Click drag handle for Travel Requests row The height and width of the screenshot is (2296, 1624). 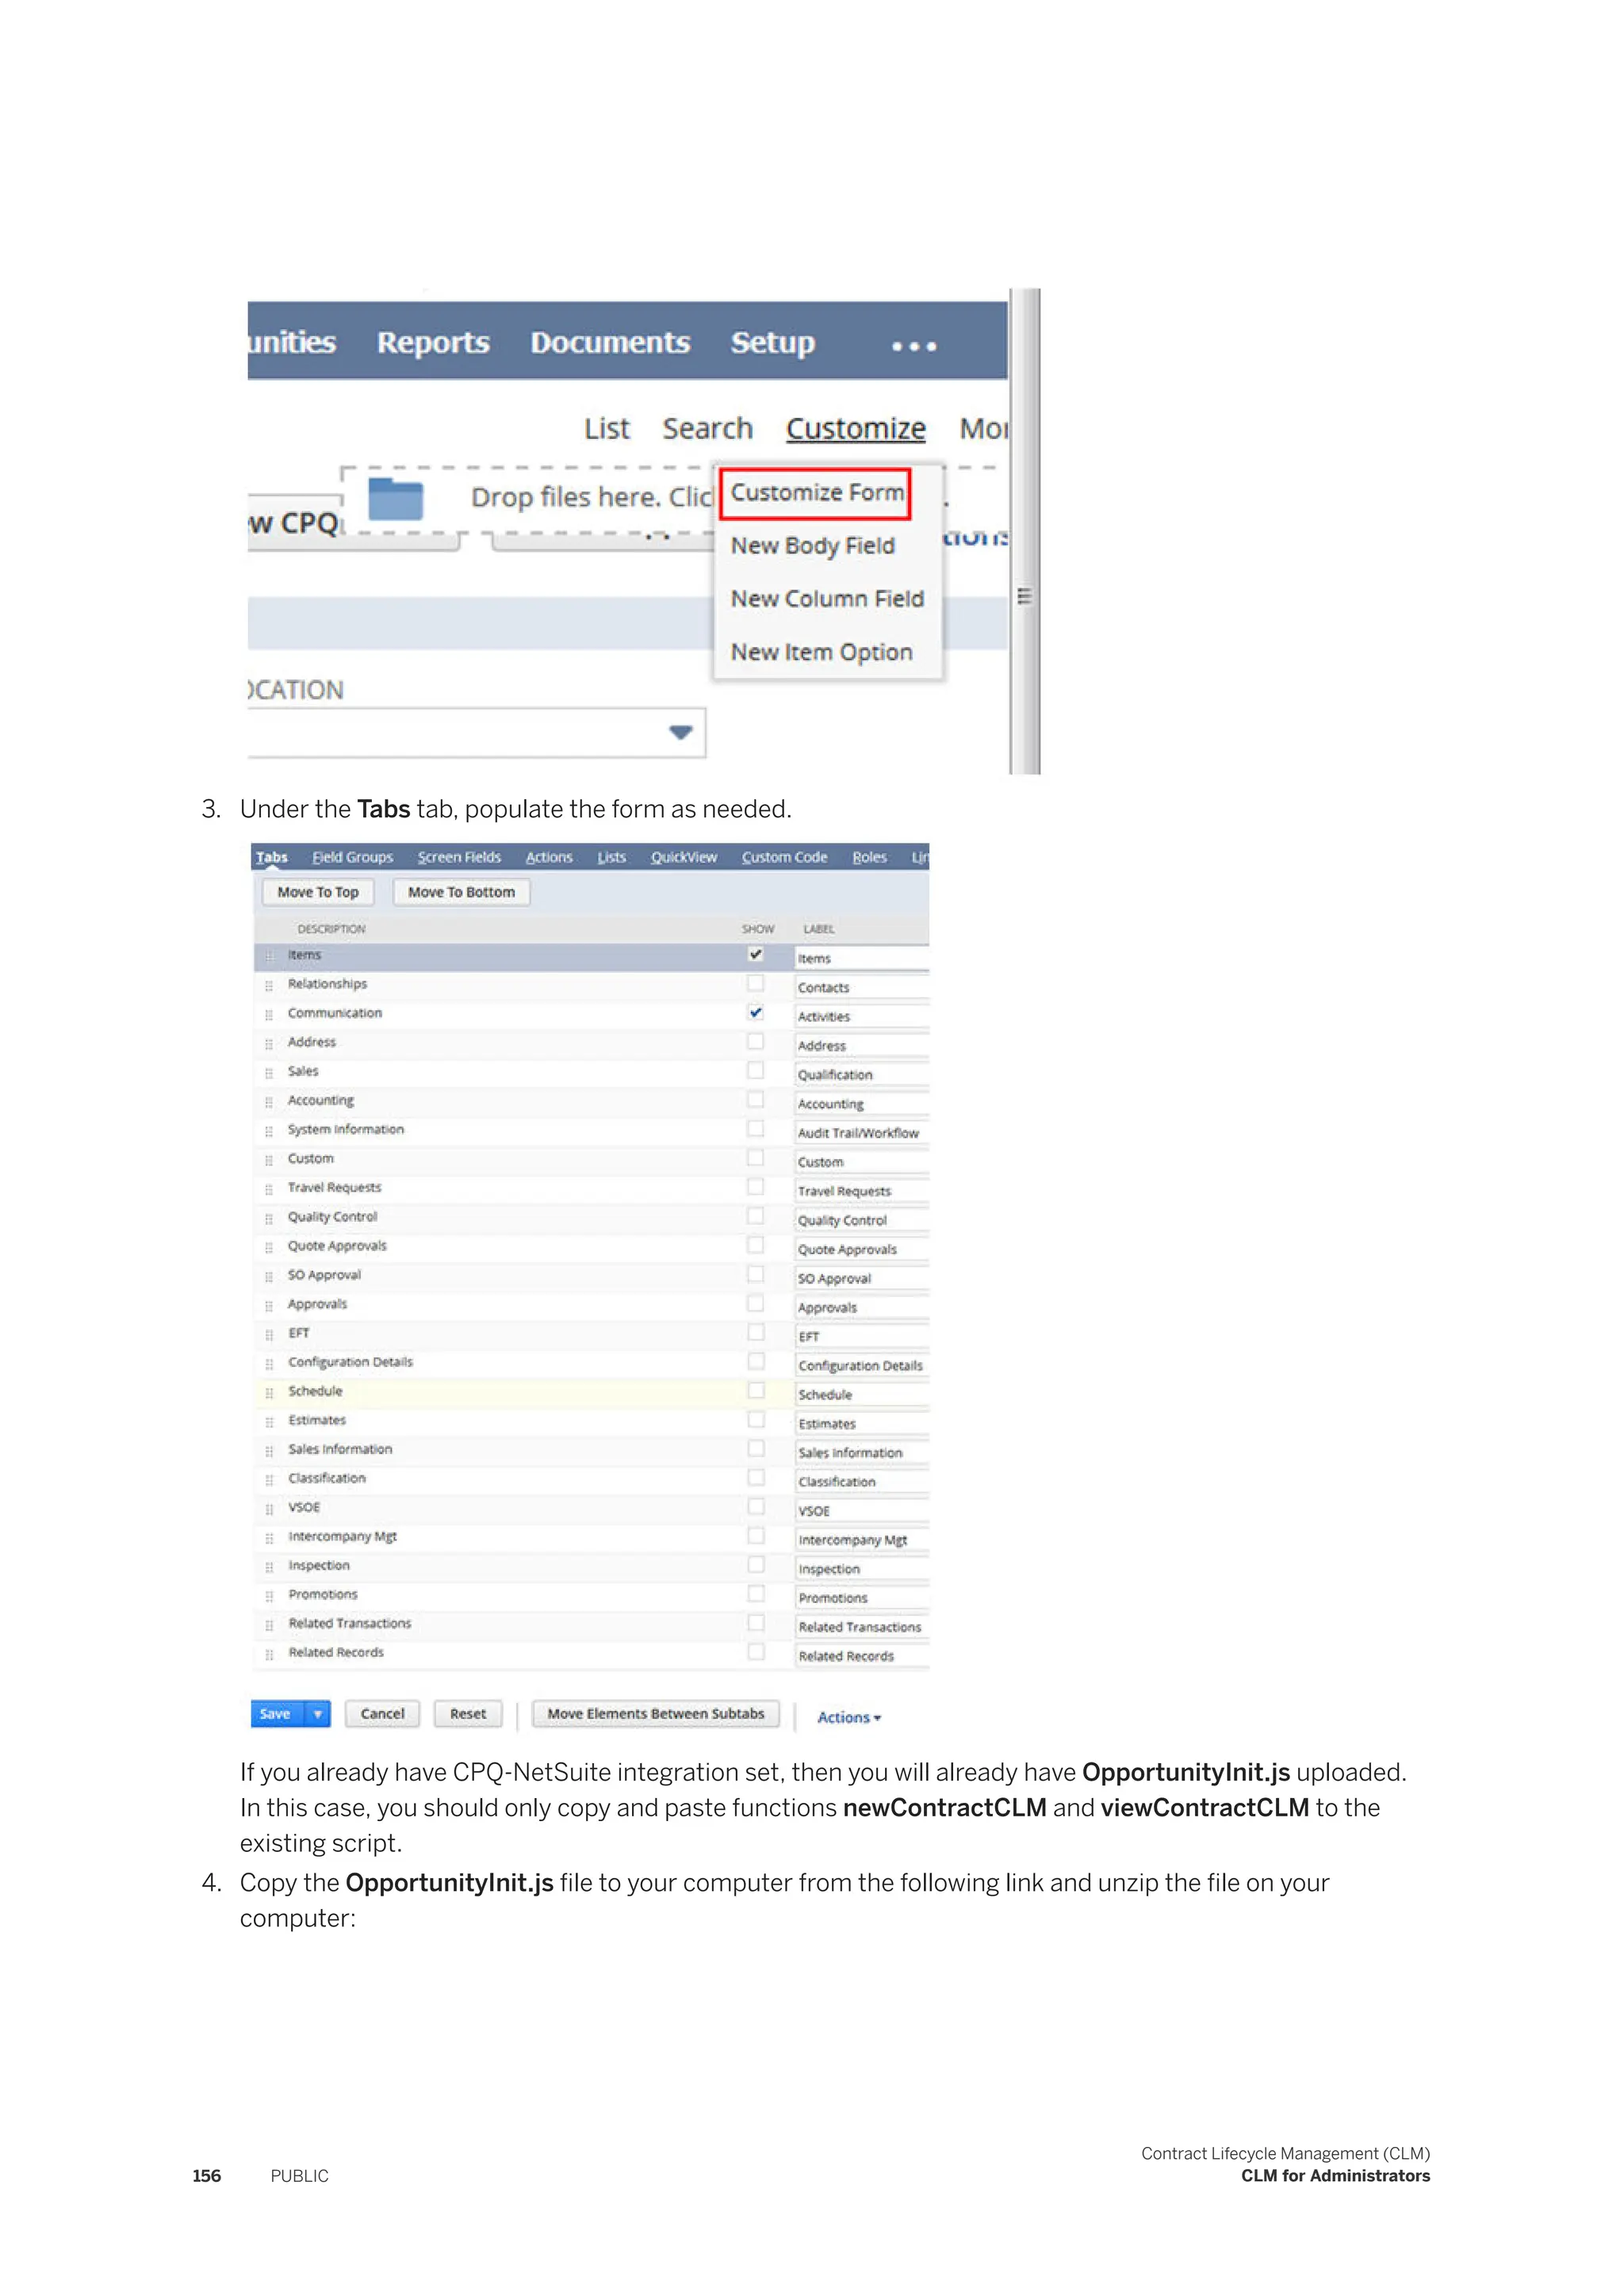click(x=269, y=1189)
